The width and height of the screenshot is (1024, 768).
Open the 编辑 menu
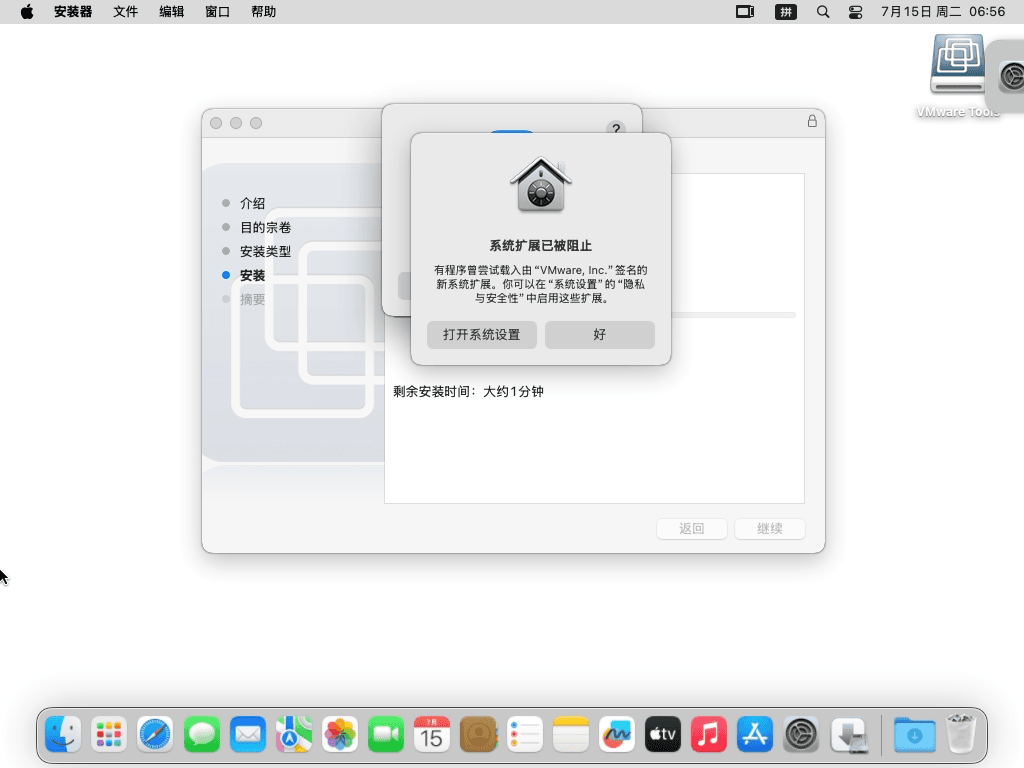171,12
